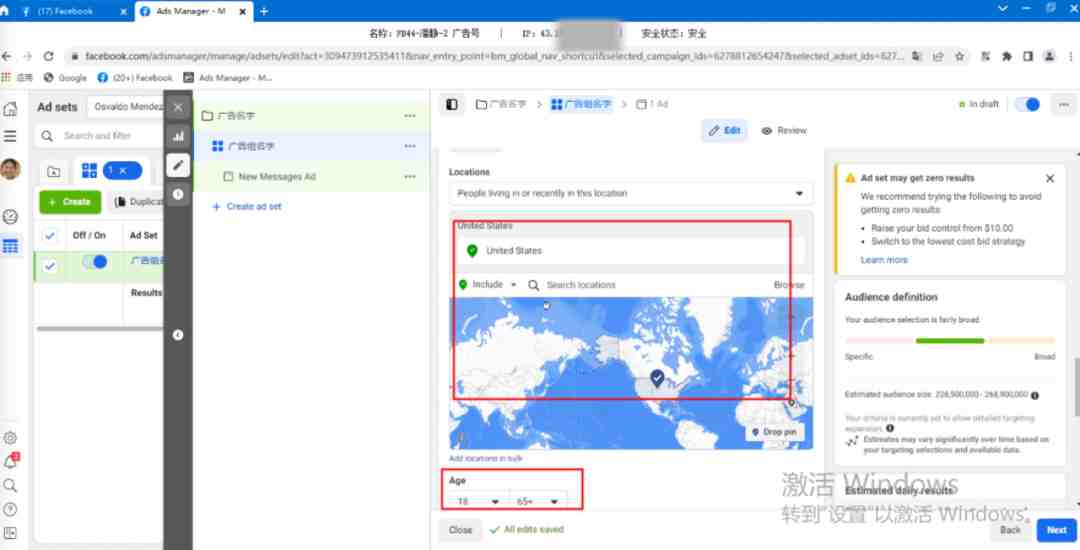Reload the page in the browser
Image resolution: width=1080 pixels, height=550 pixels.
(48, 56)
